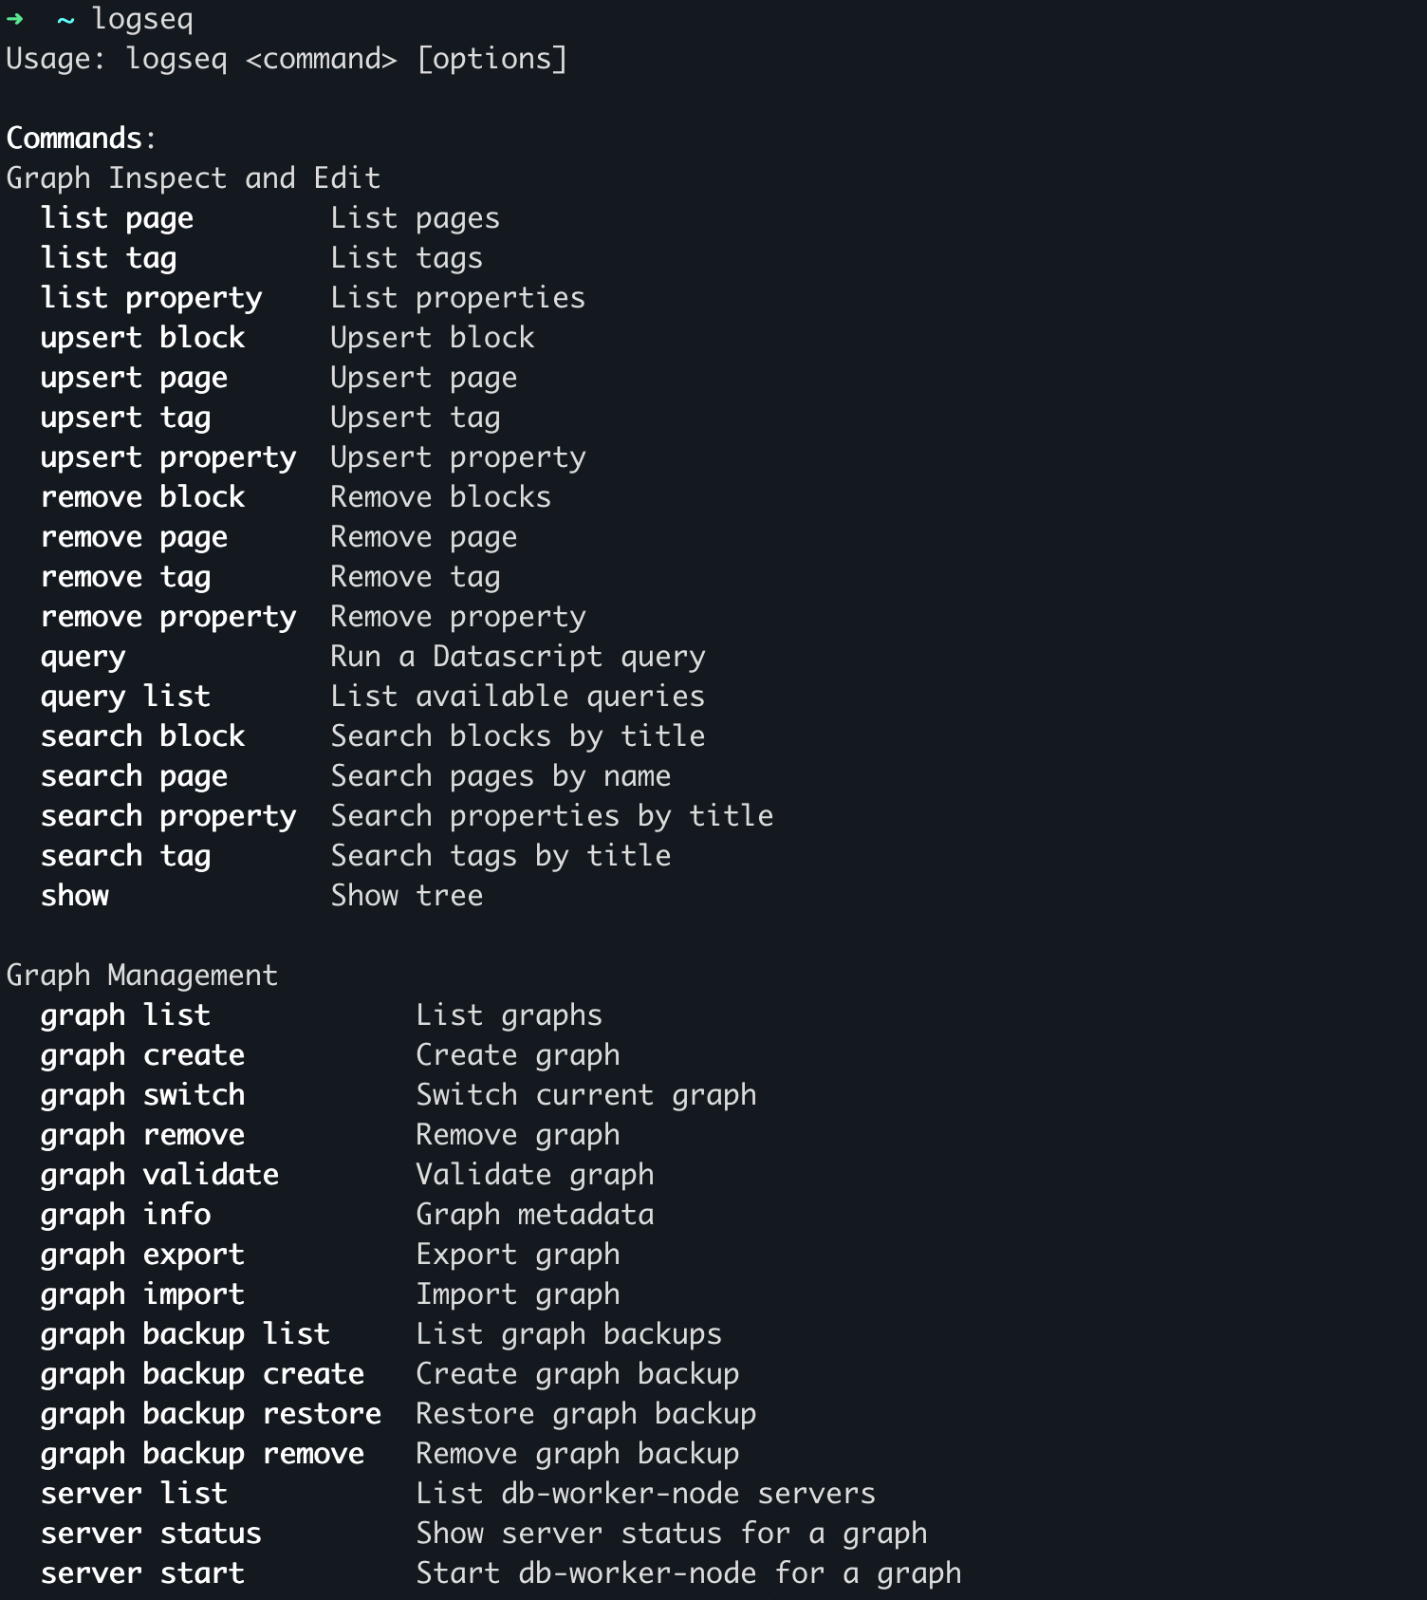
Task: Click the "Graph Inspect and Edit" section heading
Action: (x=193, y=178)
